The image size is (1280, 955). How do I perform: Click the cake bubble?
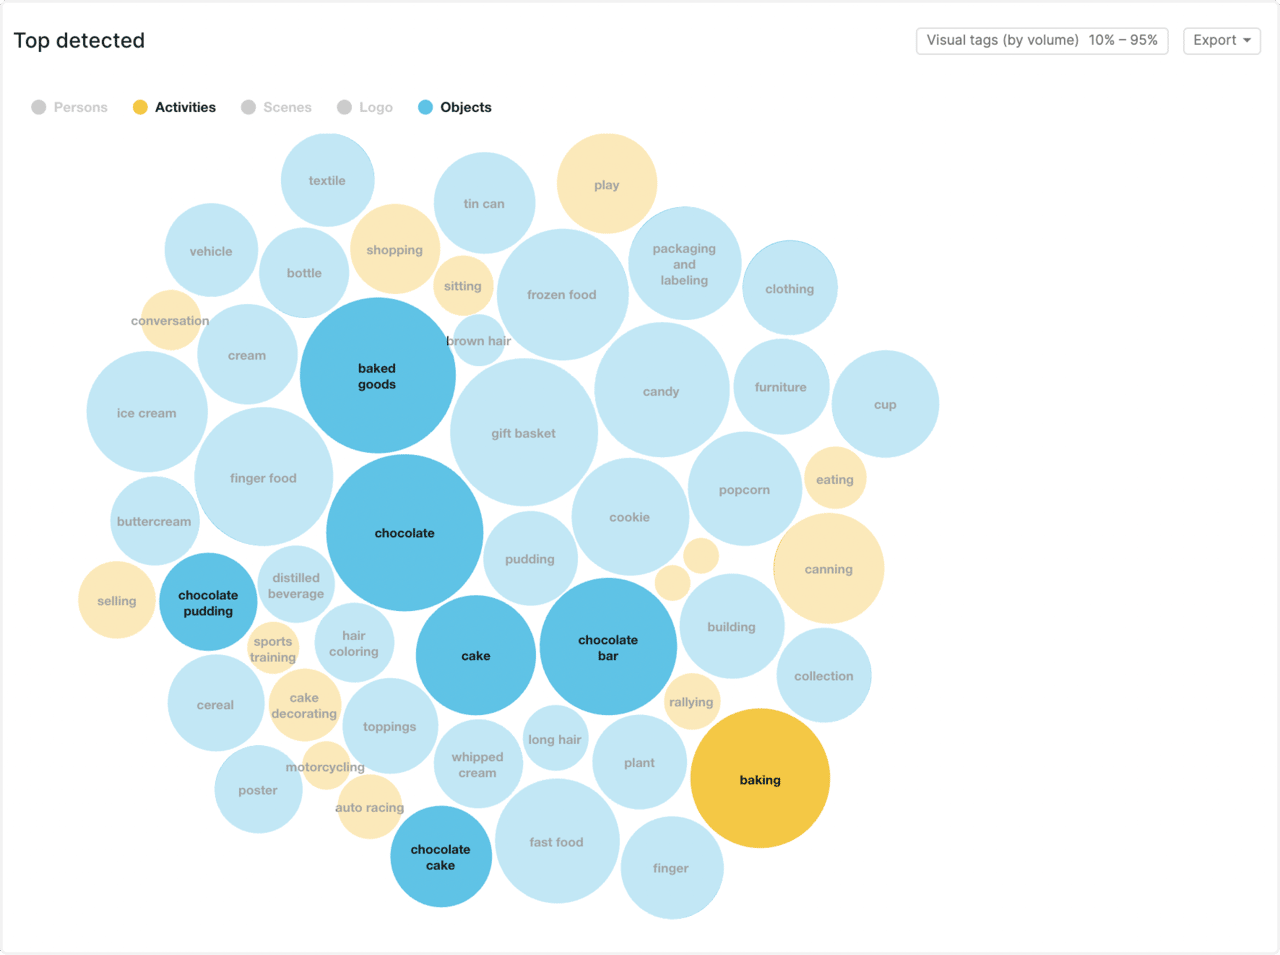(476, 656)
